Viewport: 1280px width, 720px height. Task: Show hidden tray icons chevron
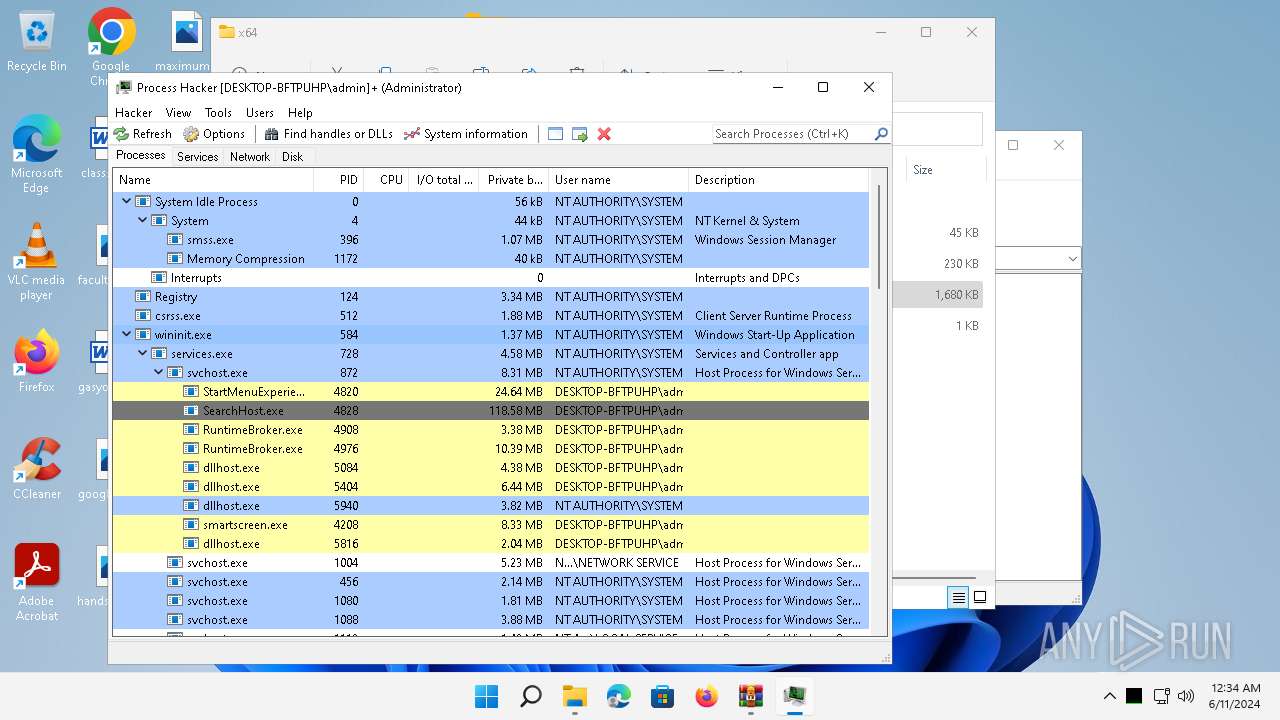coord(1109,696)
